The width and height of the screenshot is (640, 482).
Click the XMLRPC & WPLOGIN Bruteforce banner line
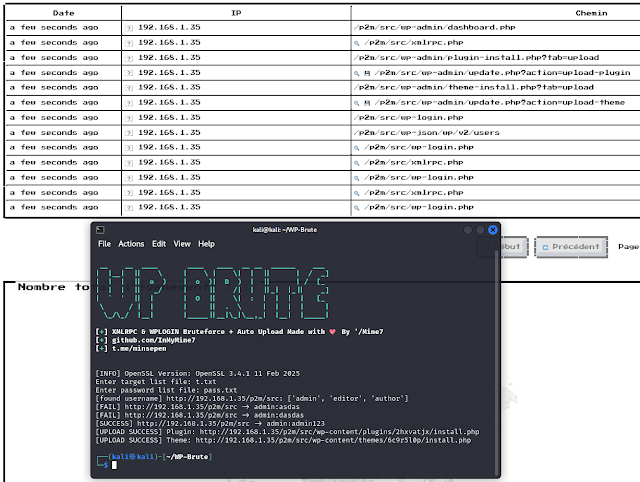(x=239, y=332)
